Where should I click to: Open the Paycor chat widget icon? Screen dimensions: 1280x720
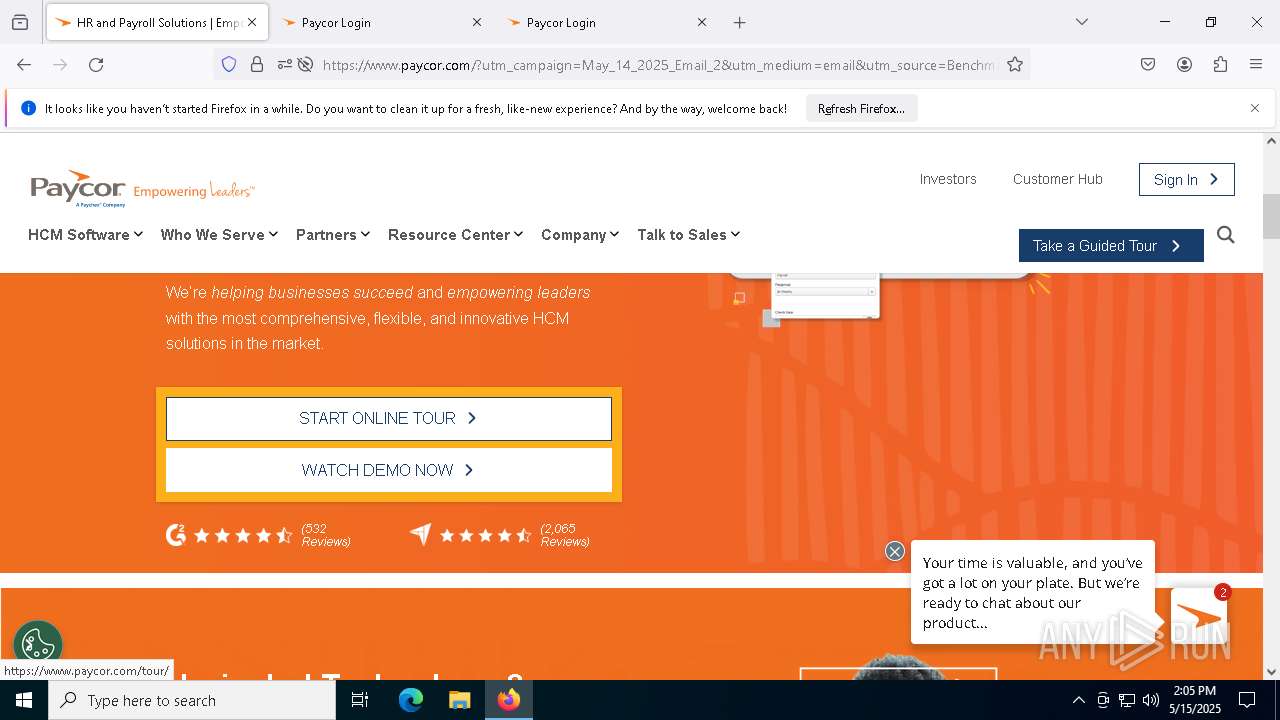coord(1199,616)
